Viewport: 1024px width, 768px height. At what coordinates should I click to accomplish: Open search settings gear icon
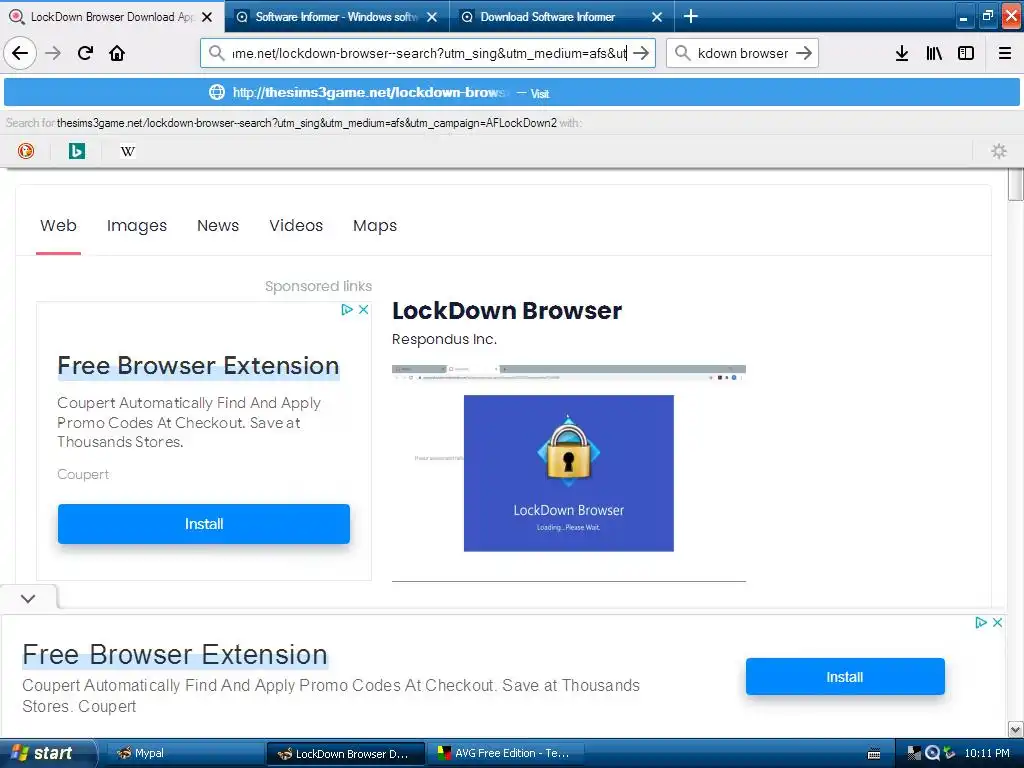point(999,151)
